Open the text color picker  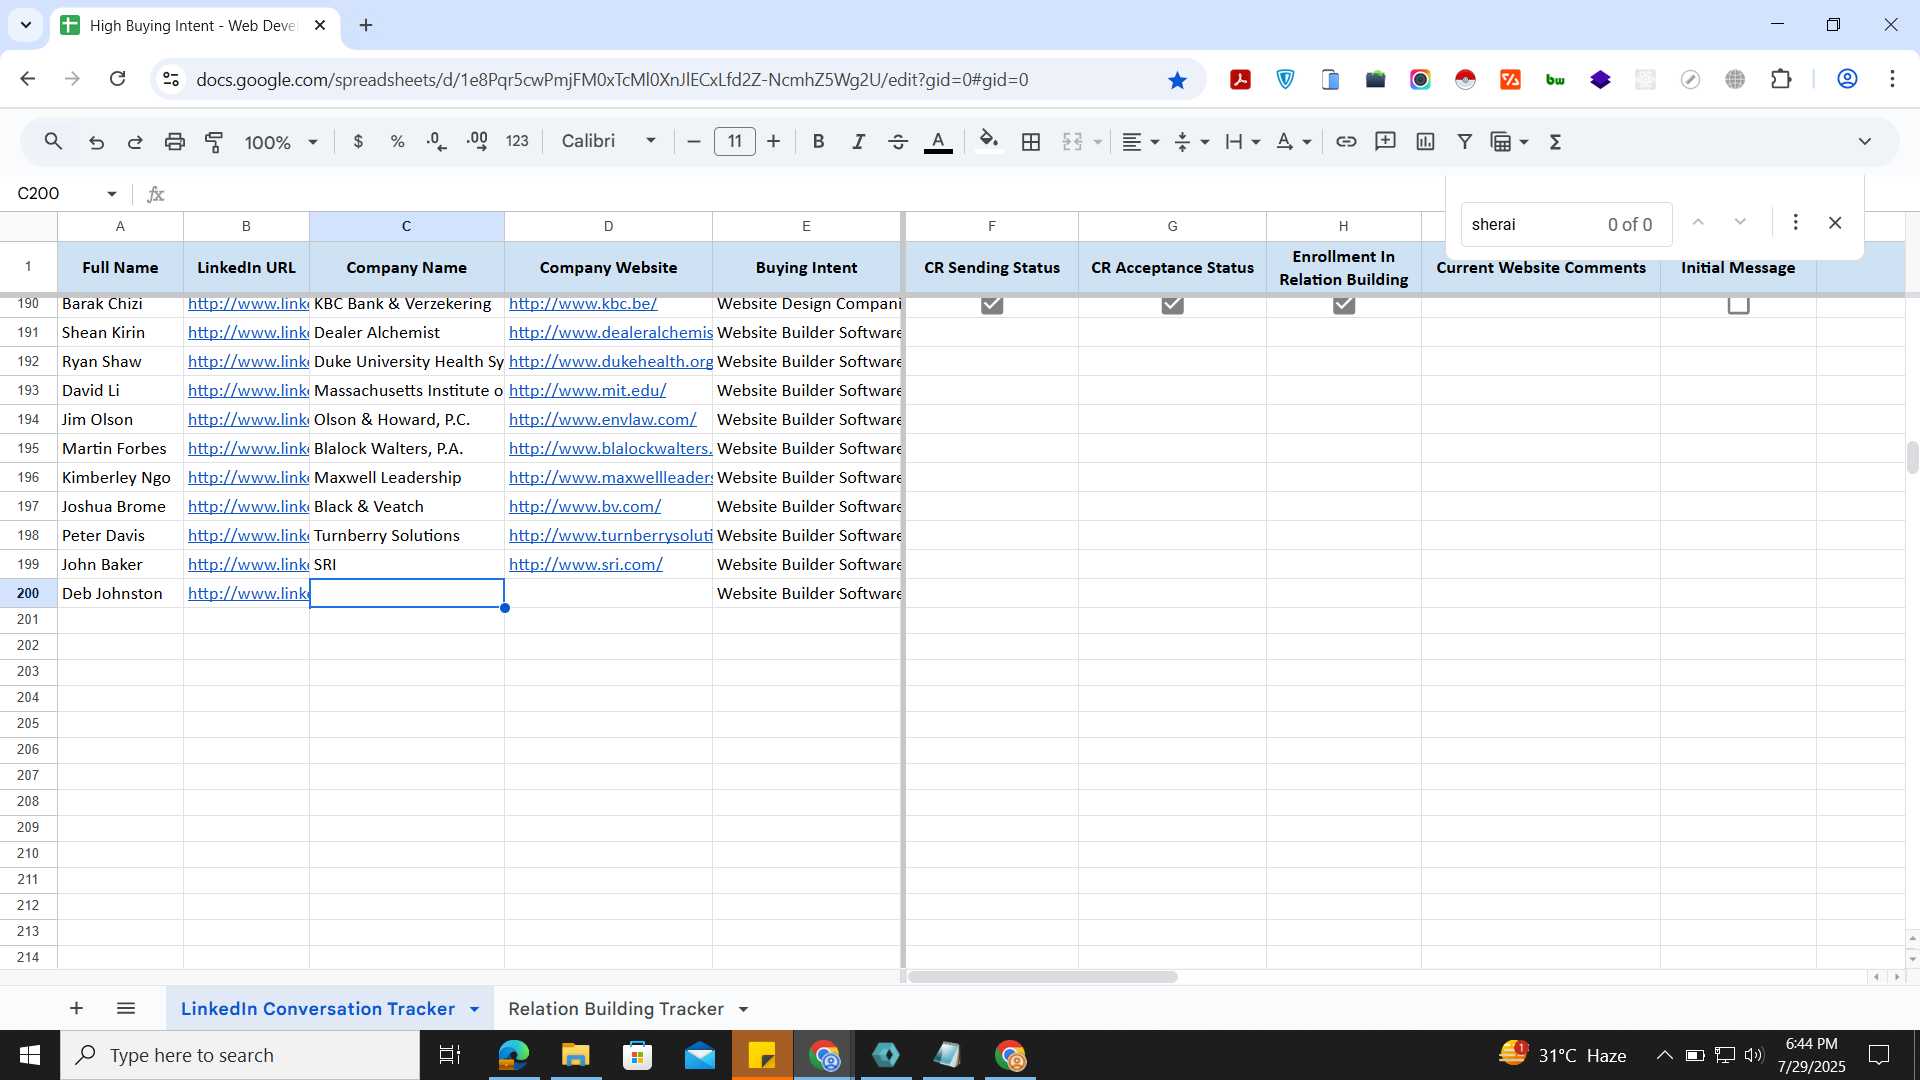click(x=938, y=142)
